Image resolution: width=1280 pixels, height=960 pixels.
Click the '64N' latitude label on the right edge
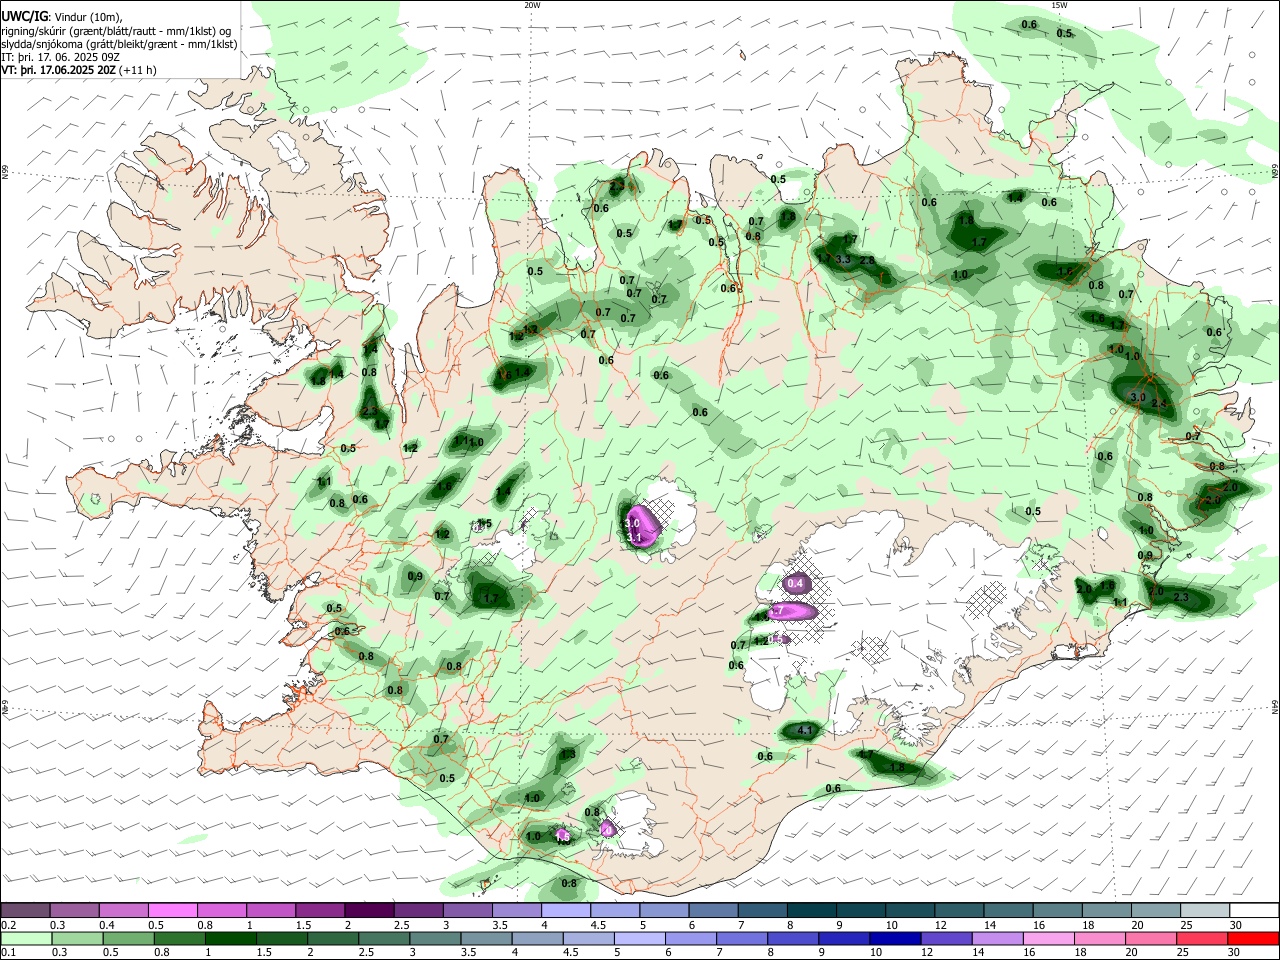pos(1275,706)
